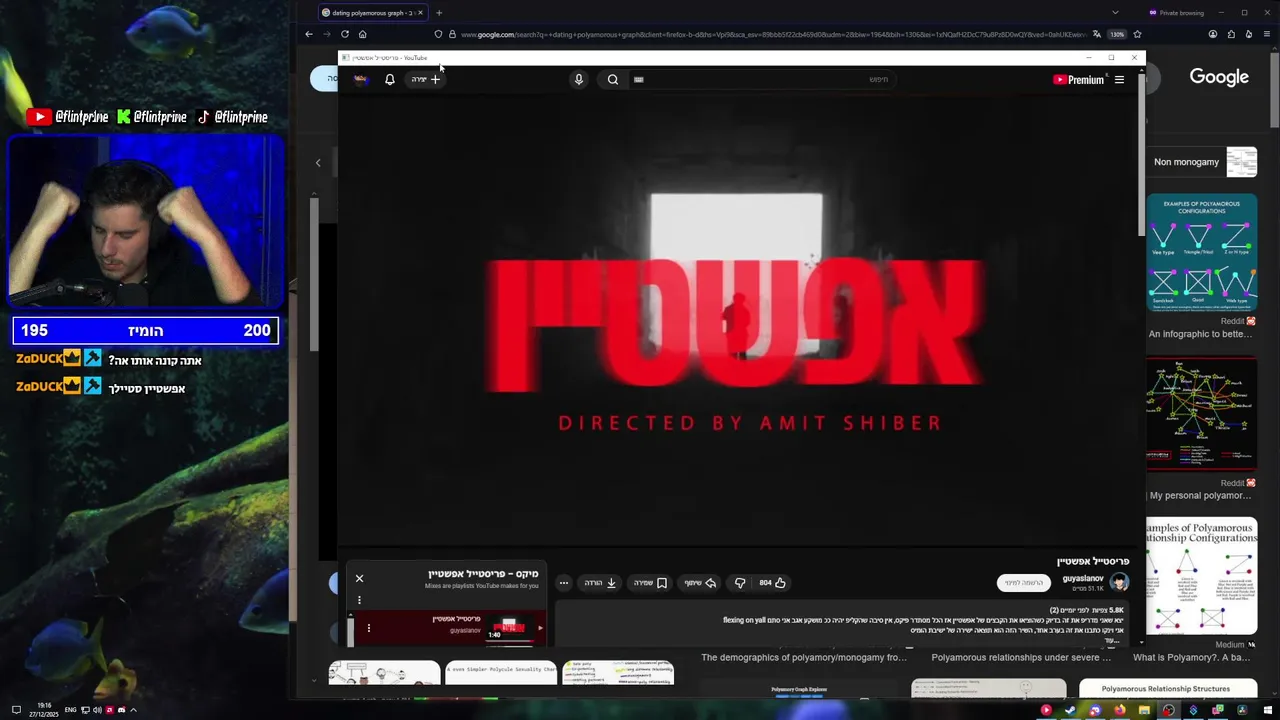Click the site shield tracking protection icon
Image resolution: width=1280 pixels, height=720 pixels.
tap(438, 34)
